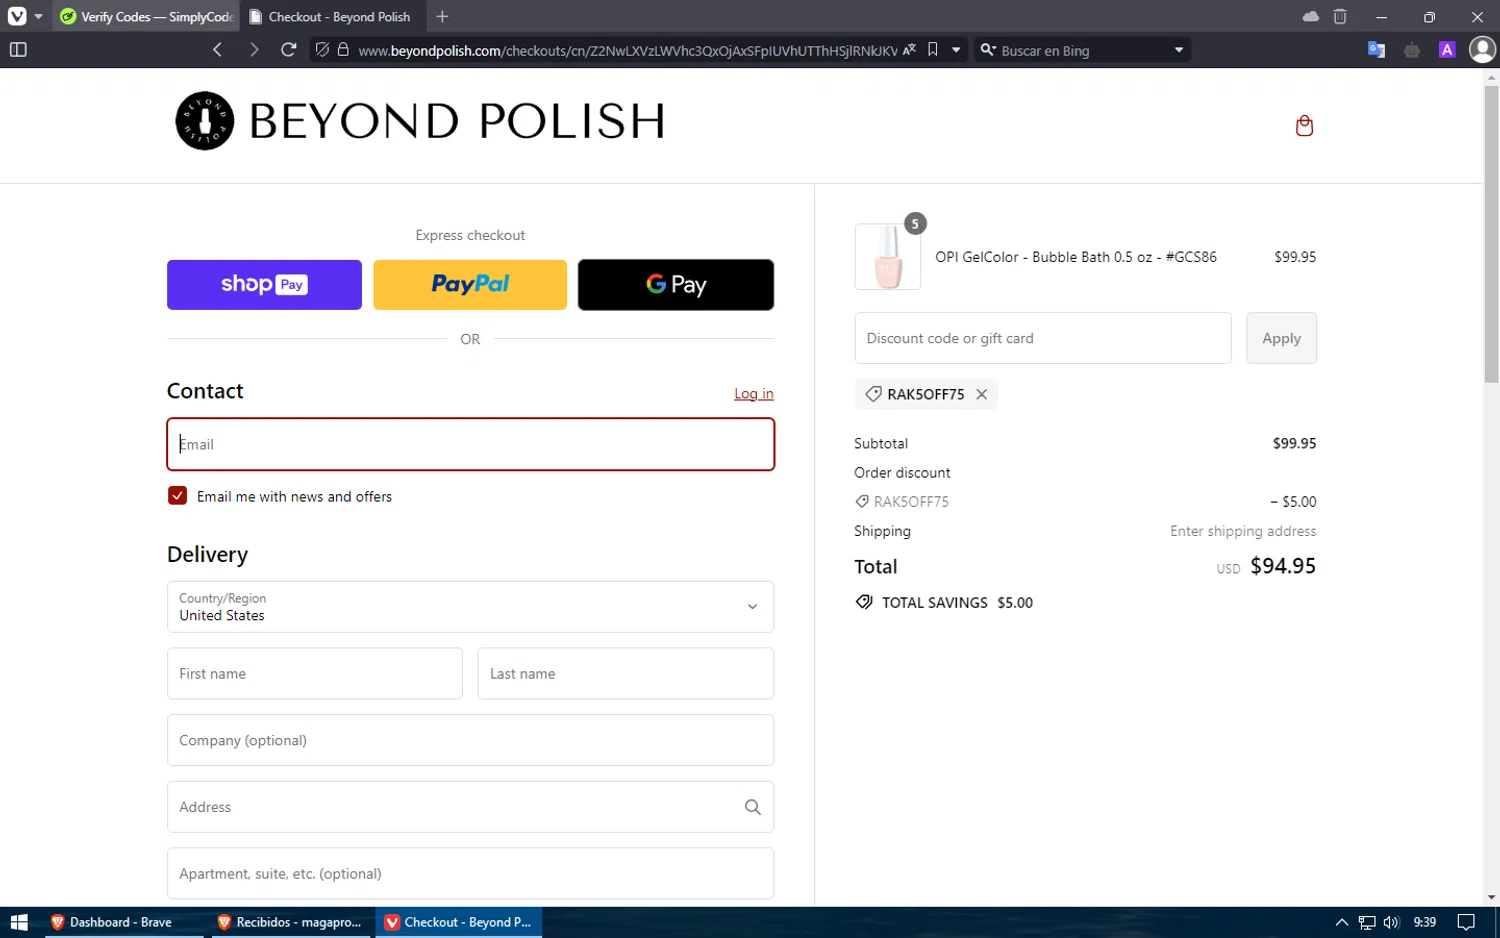Pay with Google Pay
This screenshot has height=938, width=1500.
(676, 284)
